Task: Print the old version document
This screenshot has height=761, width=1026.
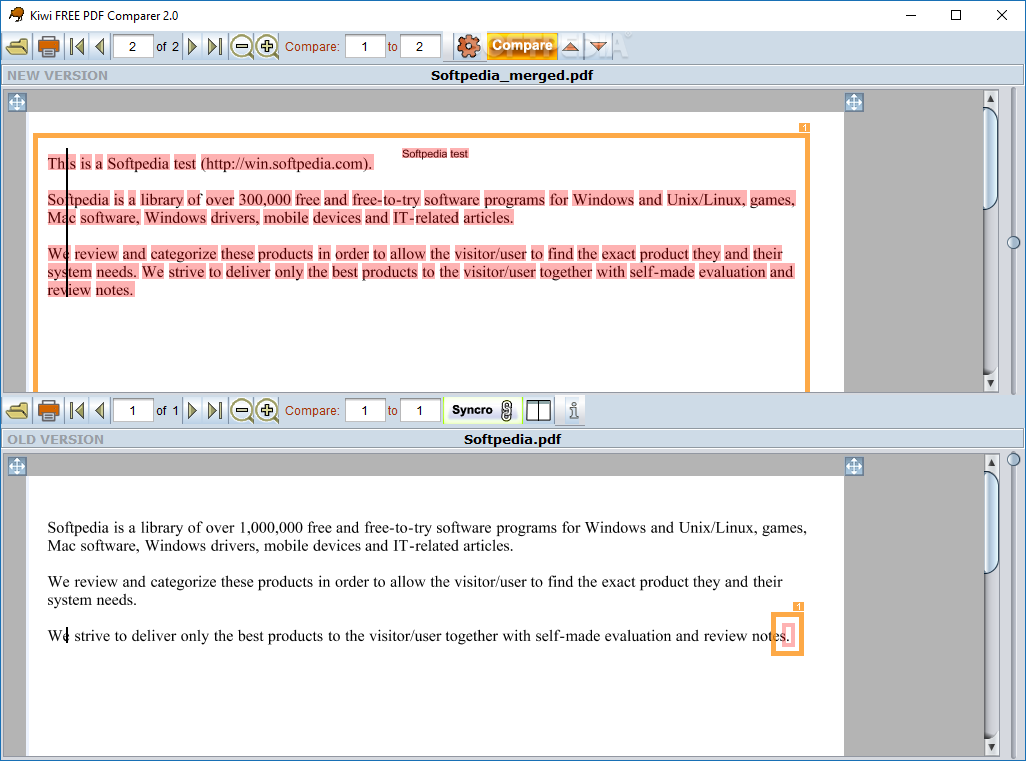Action: [x=48, y=410]
